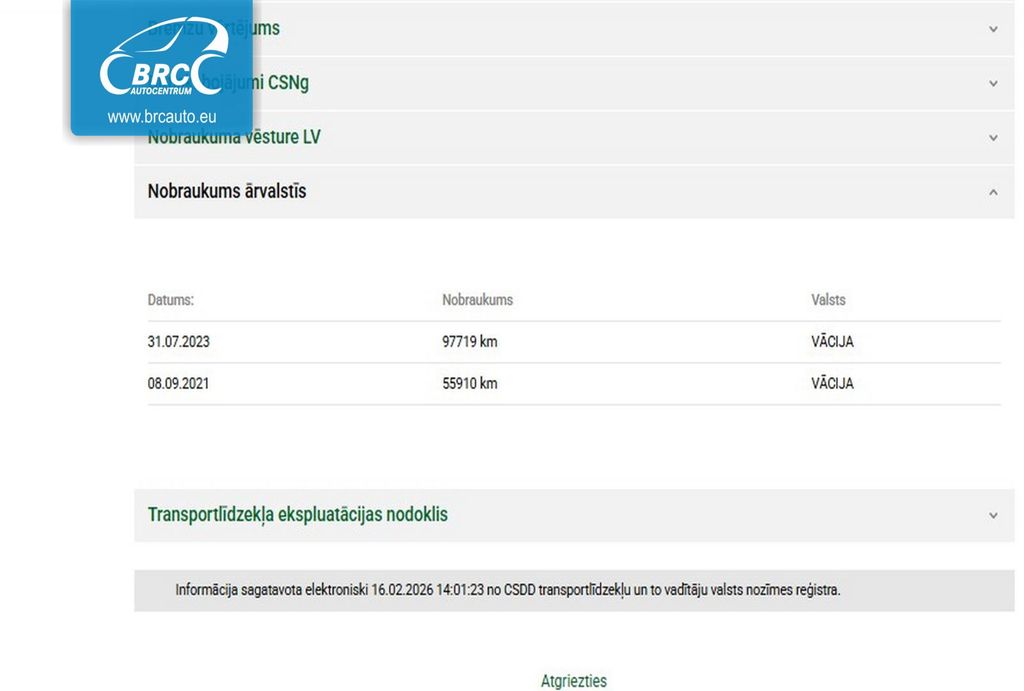Select the 08.09.2021 date entry
The height and width of the screenshot is (691, 1024).
[x=179, y=384]
